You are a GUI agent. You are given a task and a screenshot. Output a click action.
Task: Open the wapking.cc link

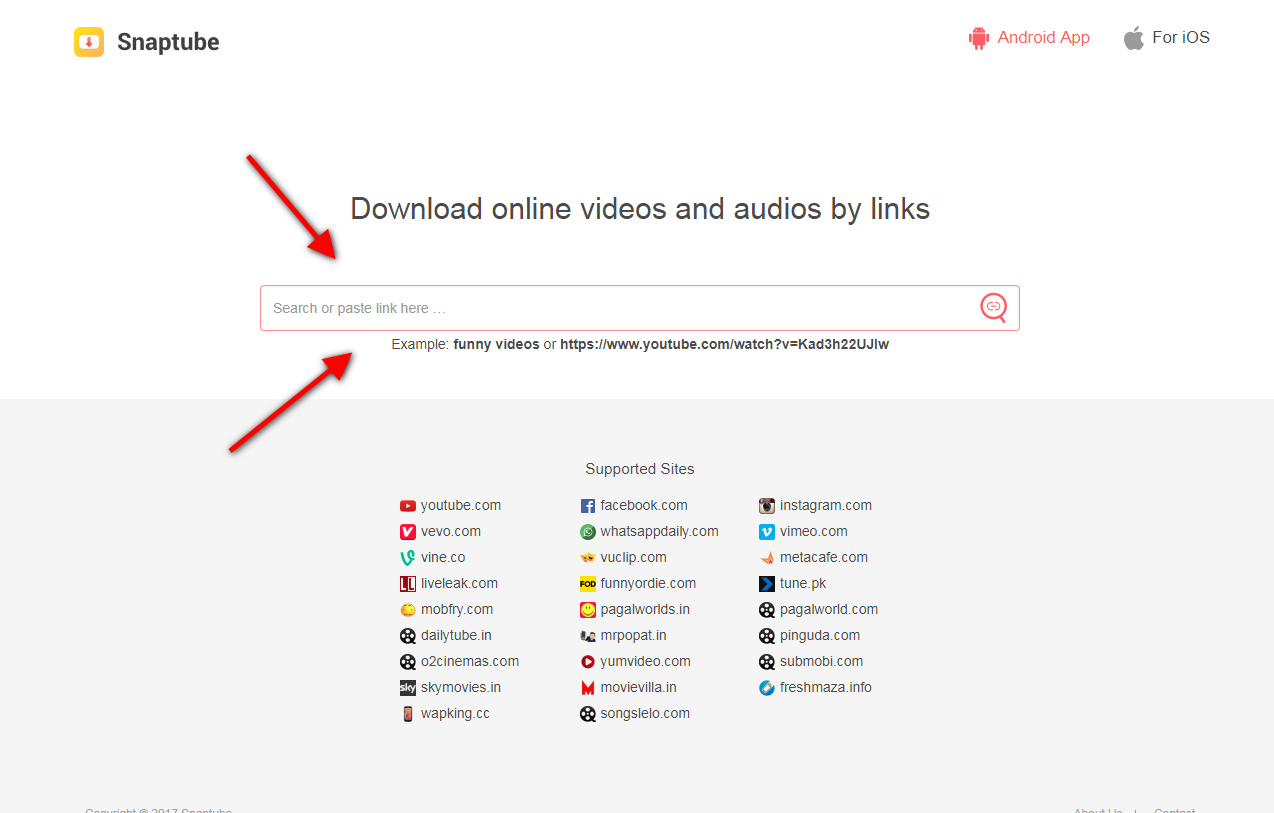[455, 713]
